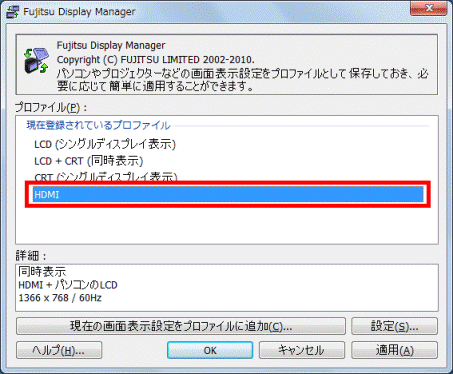
Task: Click the プロファイル(P) label
Action: click(x=51, y=108)
